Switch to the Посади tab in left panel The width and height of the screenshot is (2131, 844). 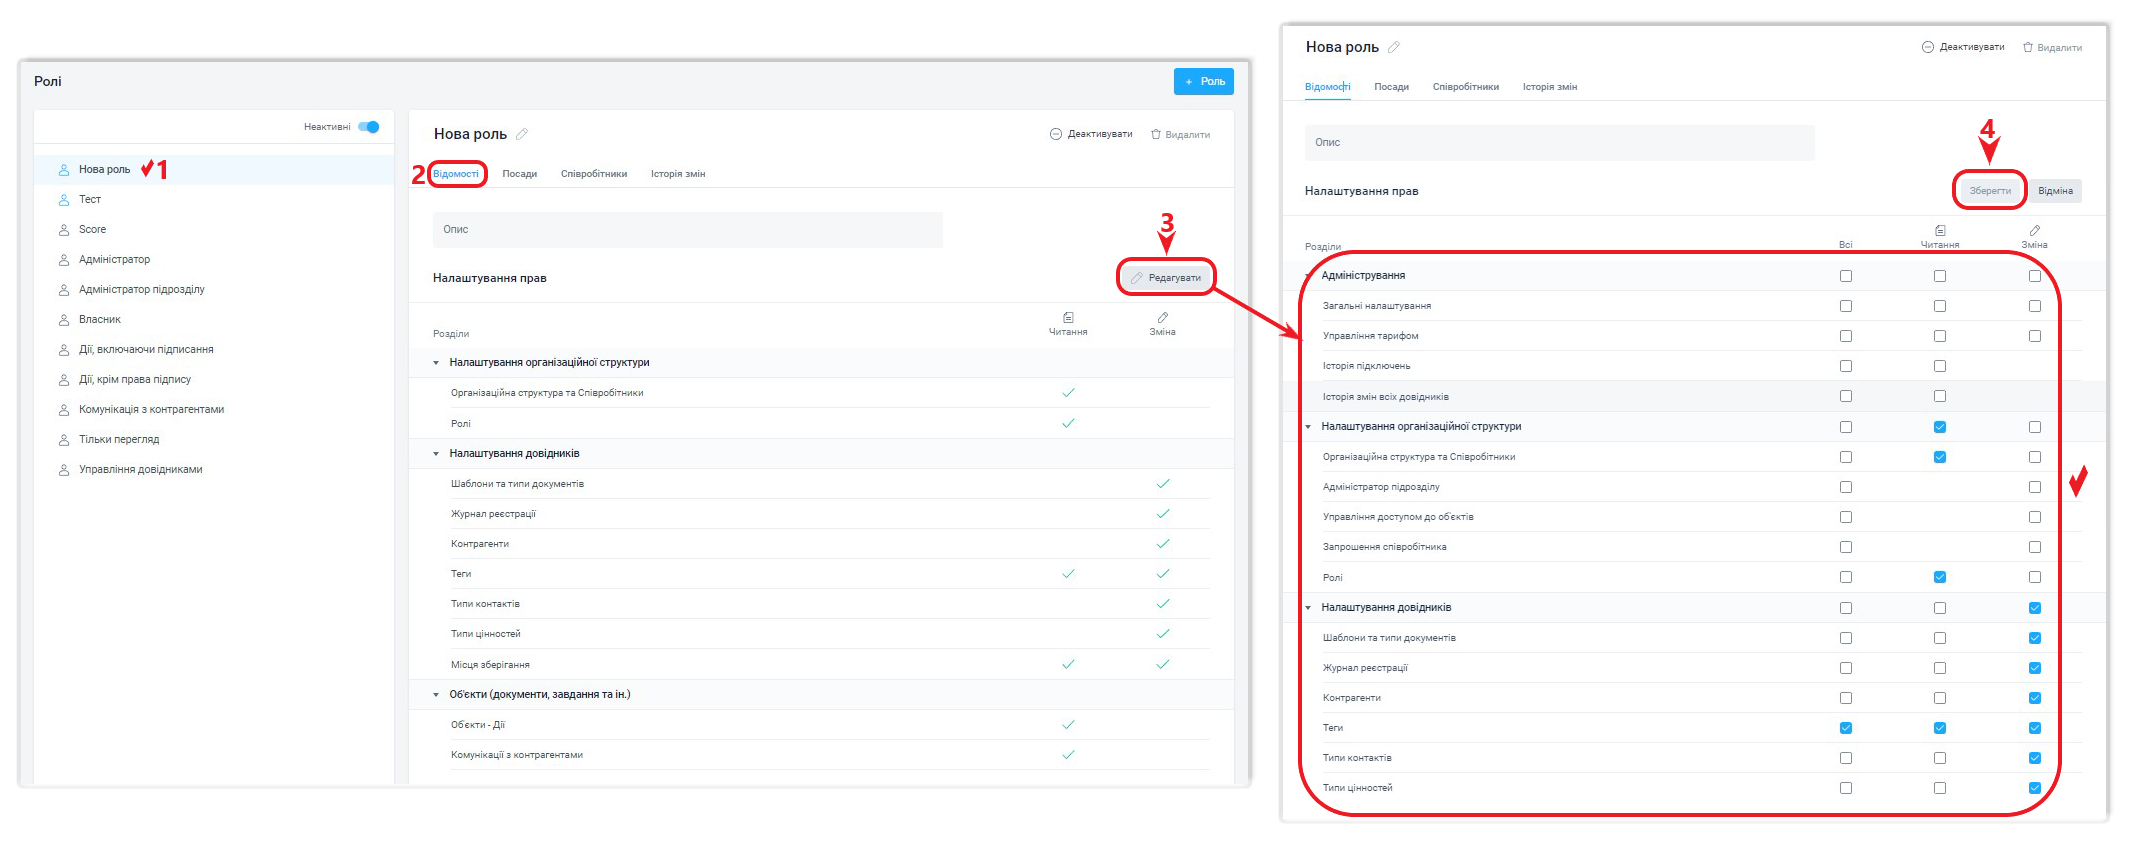pos(519,174)
